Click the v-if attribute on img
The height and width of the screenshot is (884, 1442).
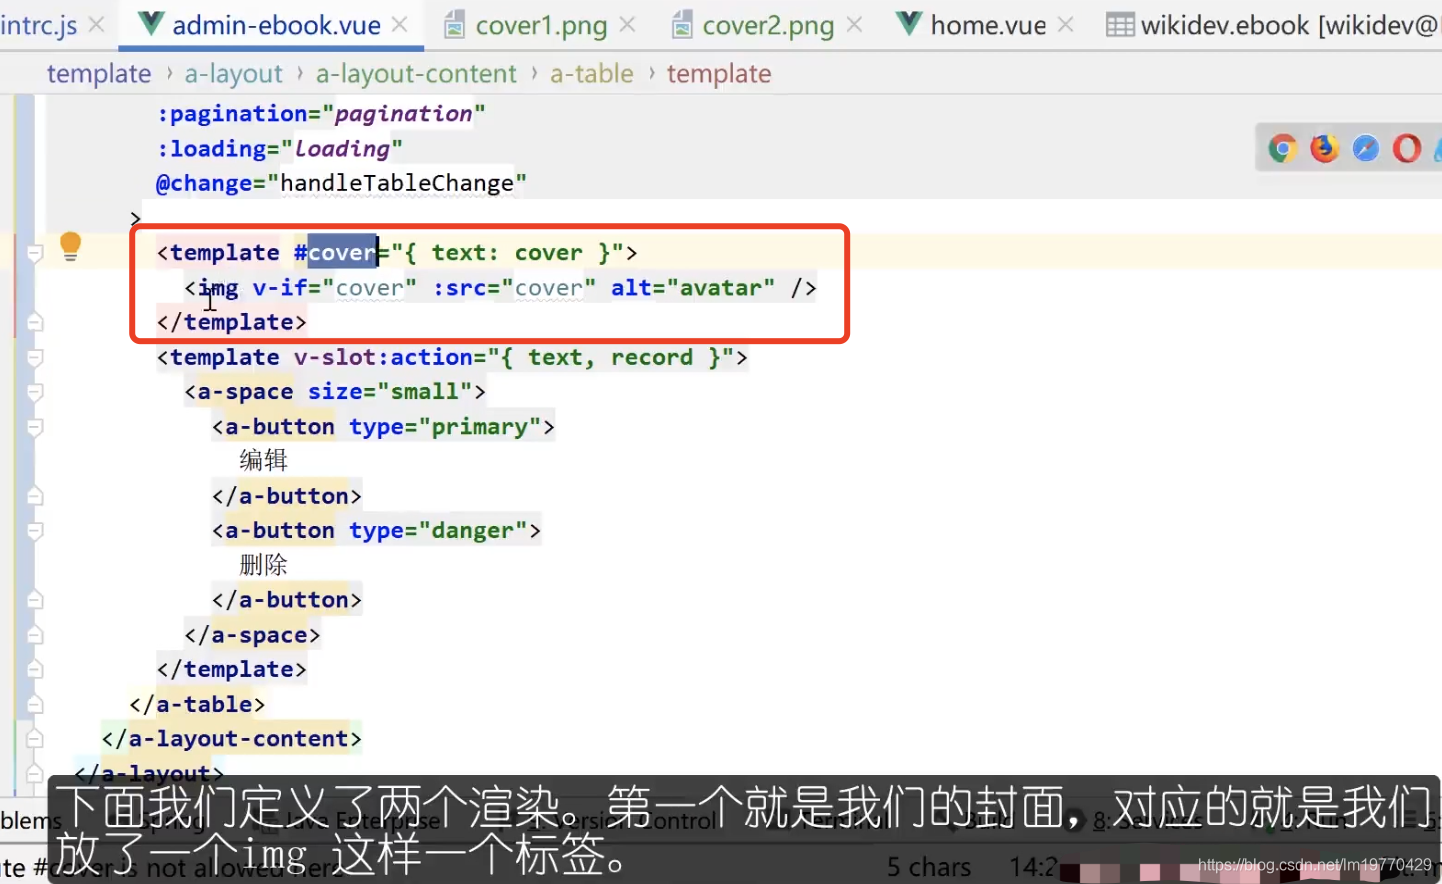335,288
